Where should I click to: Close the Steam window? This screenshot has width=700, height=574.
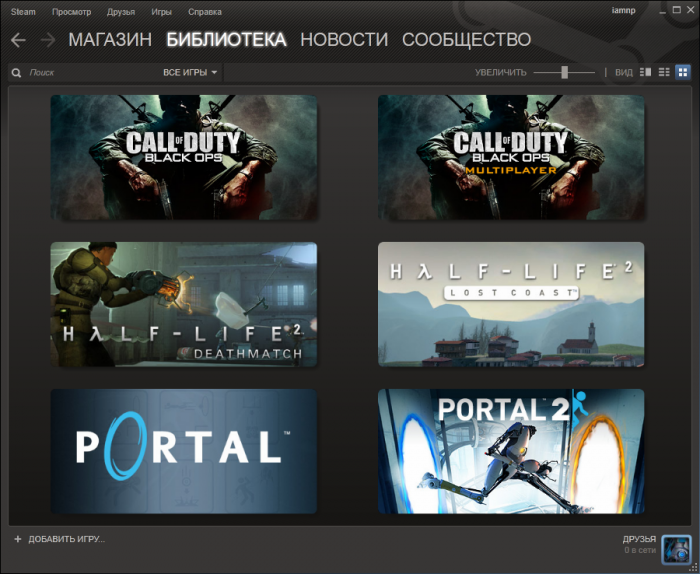point(690,10)
